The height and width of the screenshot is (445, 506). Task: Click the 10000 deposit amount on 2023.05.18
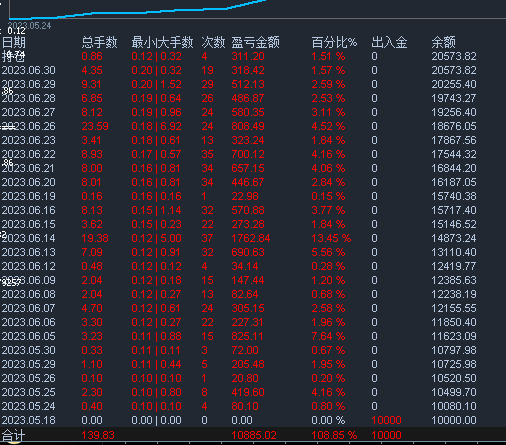pyautogui.click(x=386, y=420)
